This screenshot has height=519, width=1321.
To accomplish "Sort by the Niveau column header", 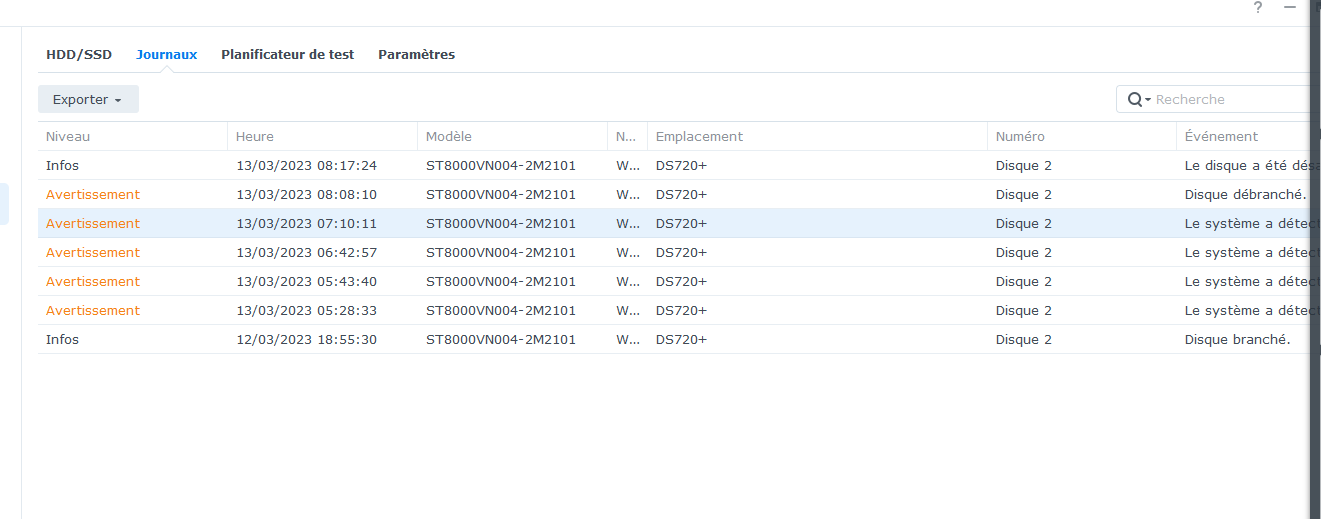I will pyautogui.click(x=68, y=137).
